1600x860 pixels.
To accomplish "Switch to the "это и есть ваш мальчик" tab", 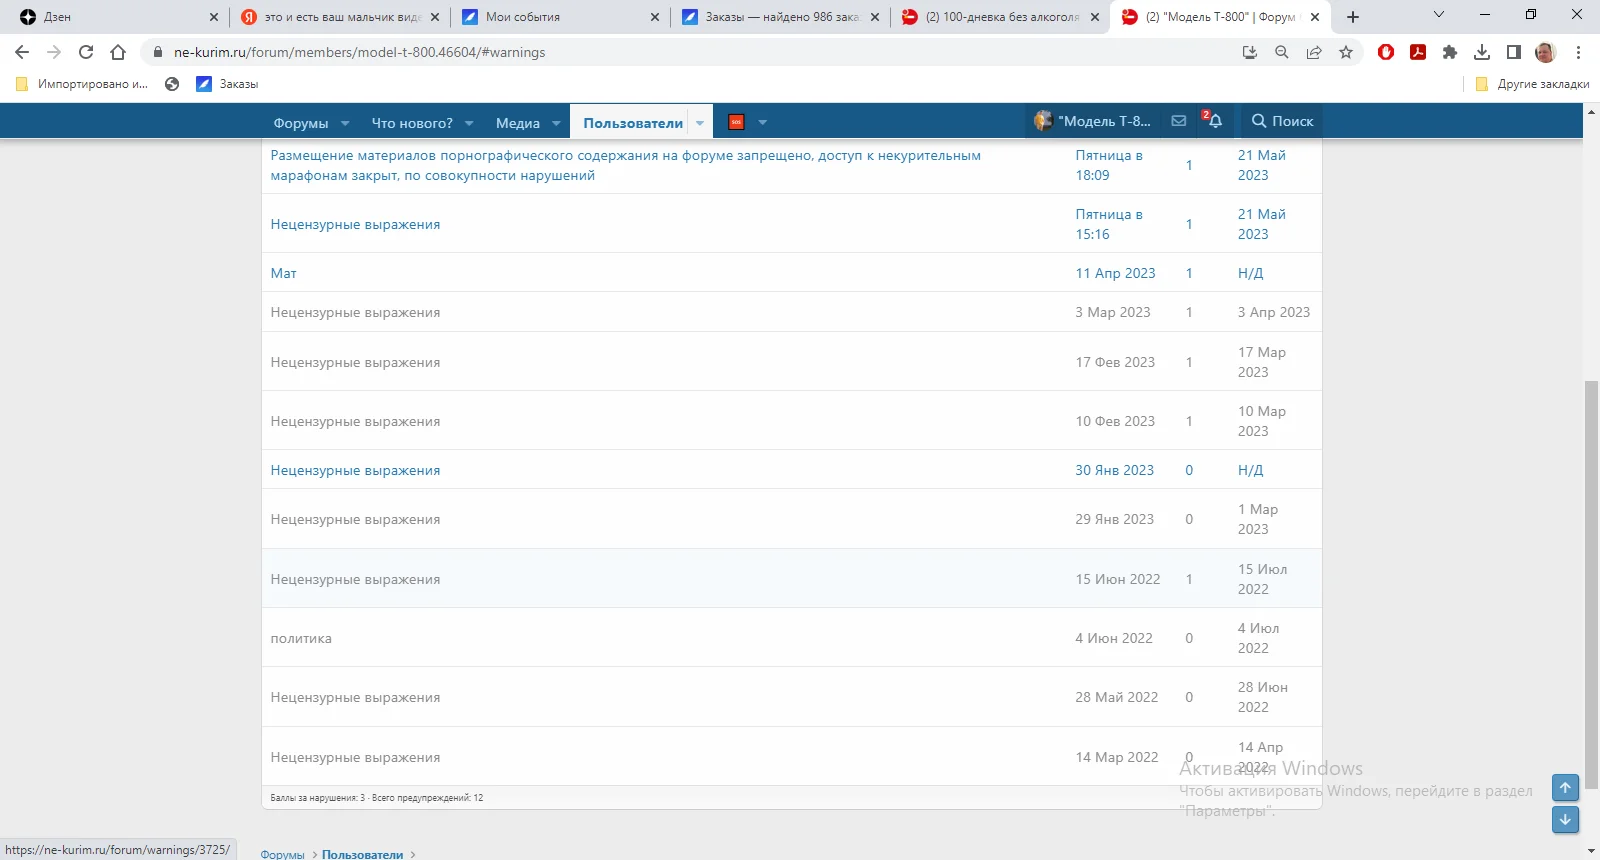I will click(x=340, y=17).
